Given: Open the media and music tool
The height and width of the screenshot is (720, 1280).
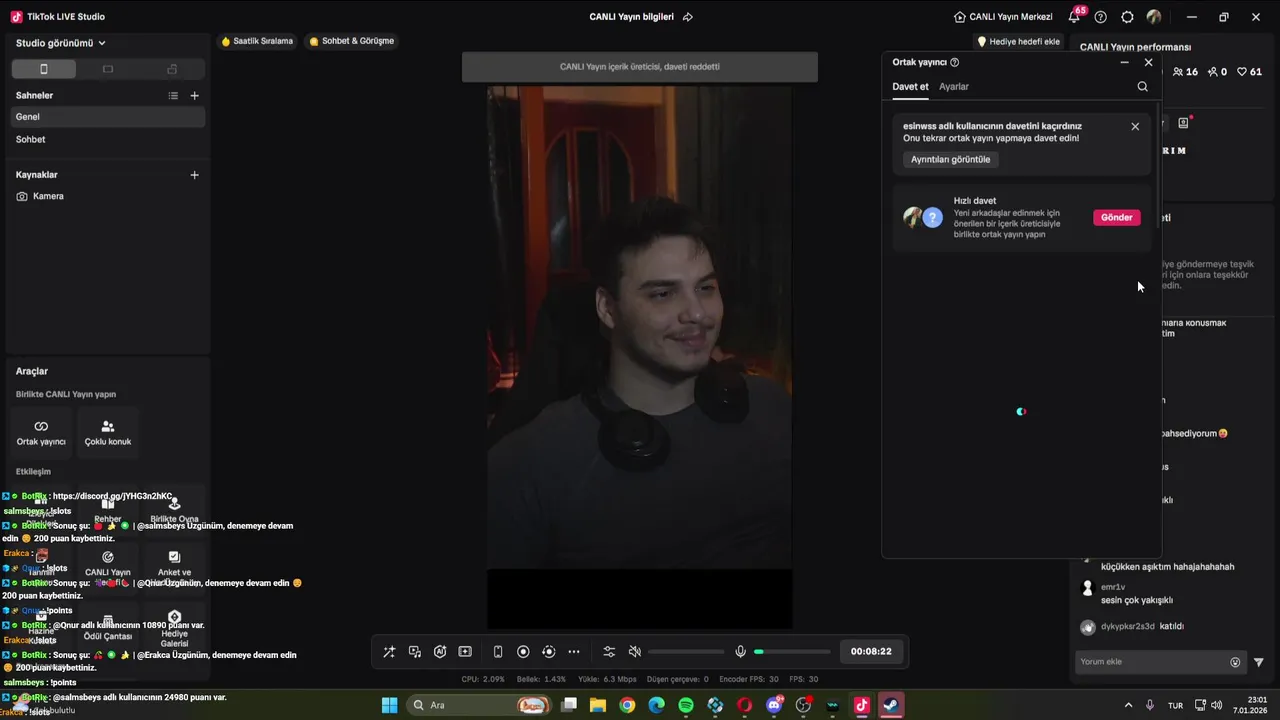Looking at the screenshot, I should (x=415, y=652).
